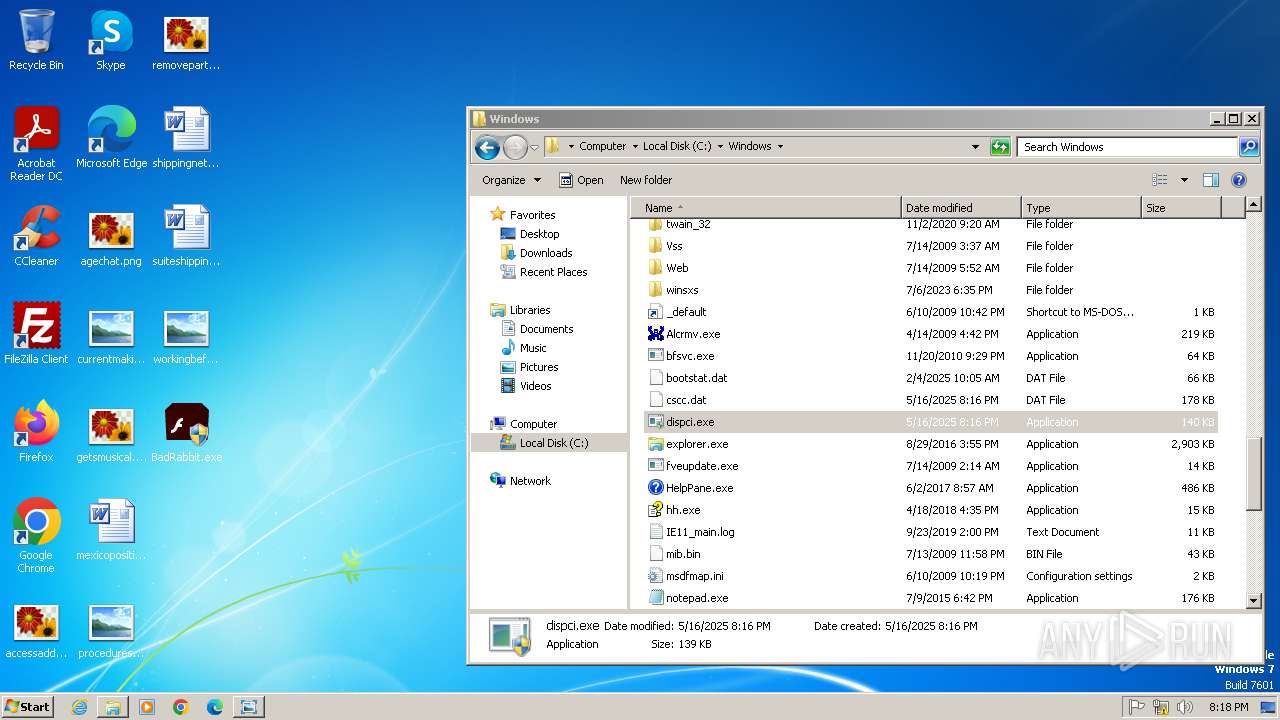
Task: Open Windows Media Player taskbar icon
Action: pos(147,707)
